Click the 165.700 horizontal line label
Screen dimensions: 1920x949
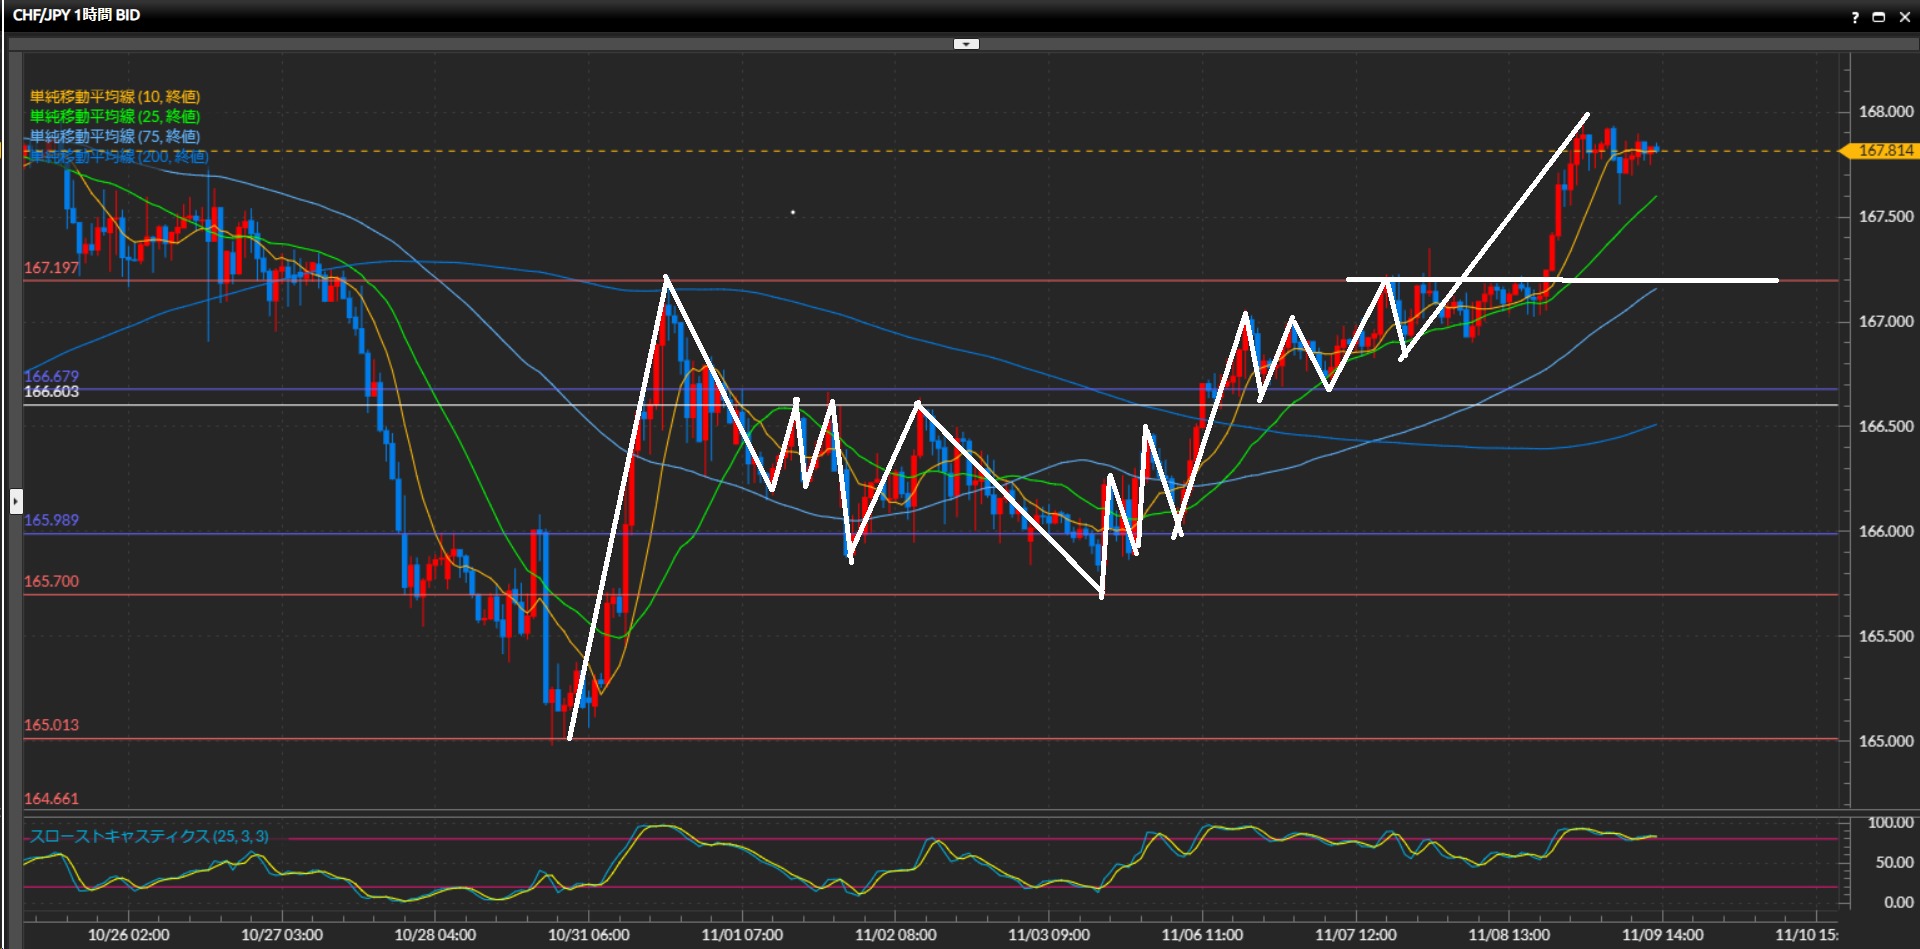pos(51,581)
